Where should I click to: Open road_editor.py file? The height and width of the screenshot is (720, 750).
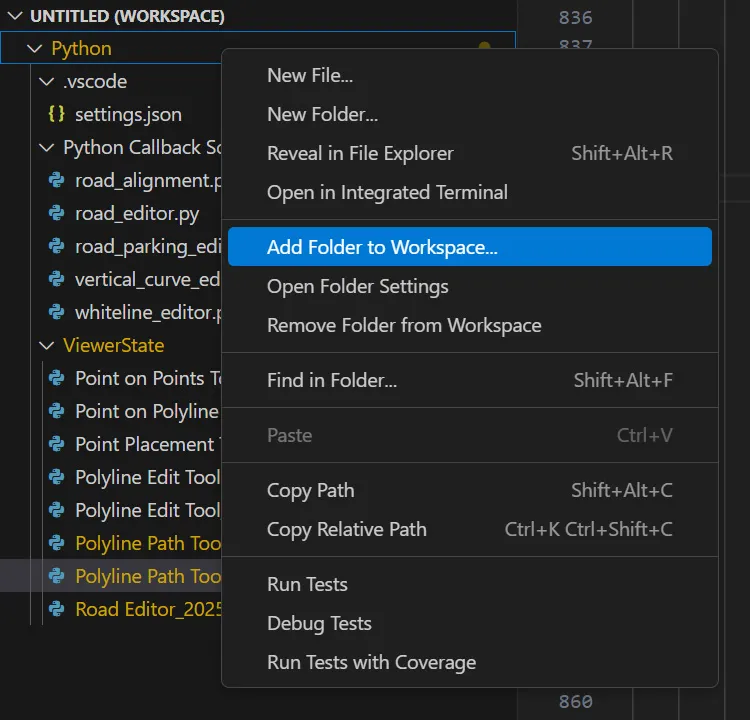tap(137, 214)
